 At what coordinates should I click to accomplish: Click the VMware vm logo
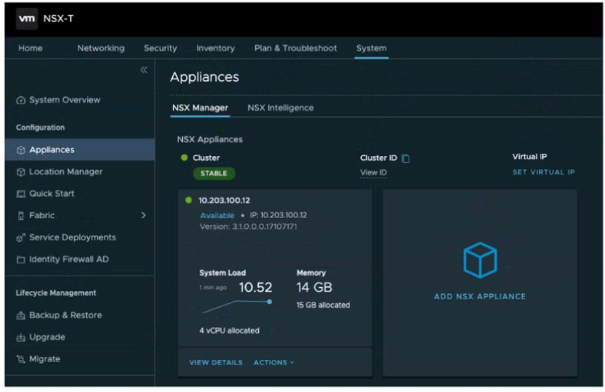click(27, 19)
